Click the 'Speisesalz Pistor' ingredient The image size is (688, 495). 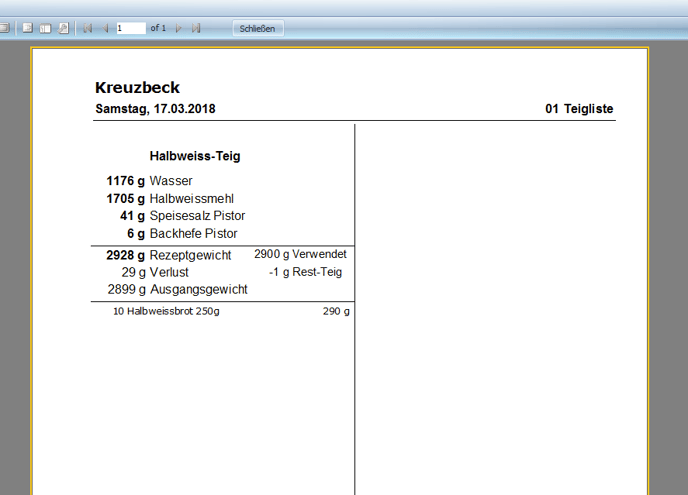(197, 216)
